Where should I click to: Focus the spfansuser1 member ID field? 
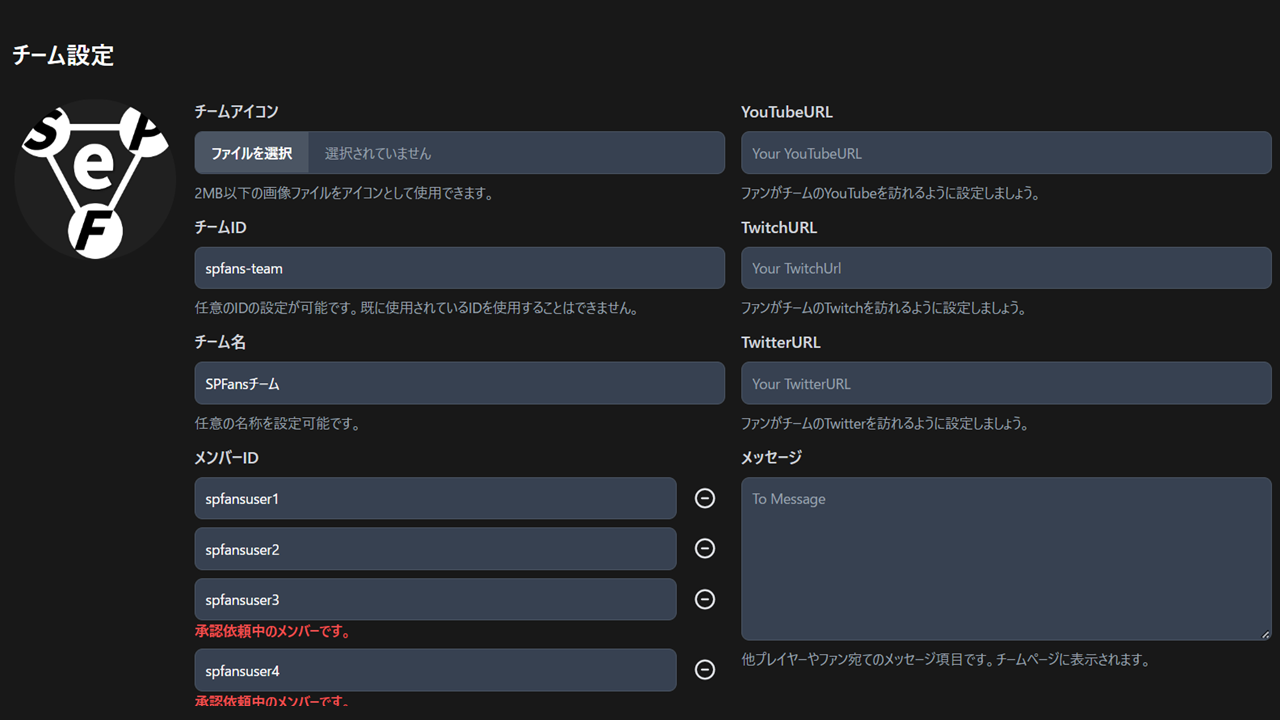(436, 498)
